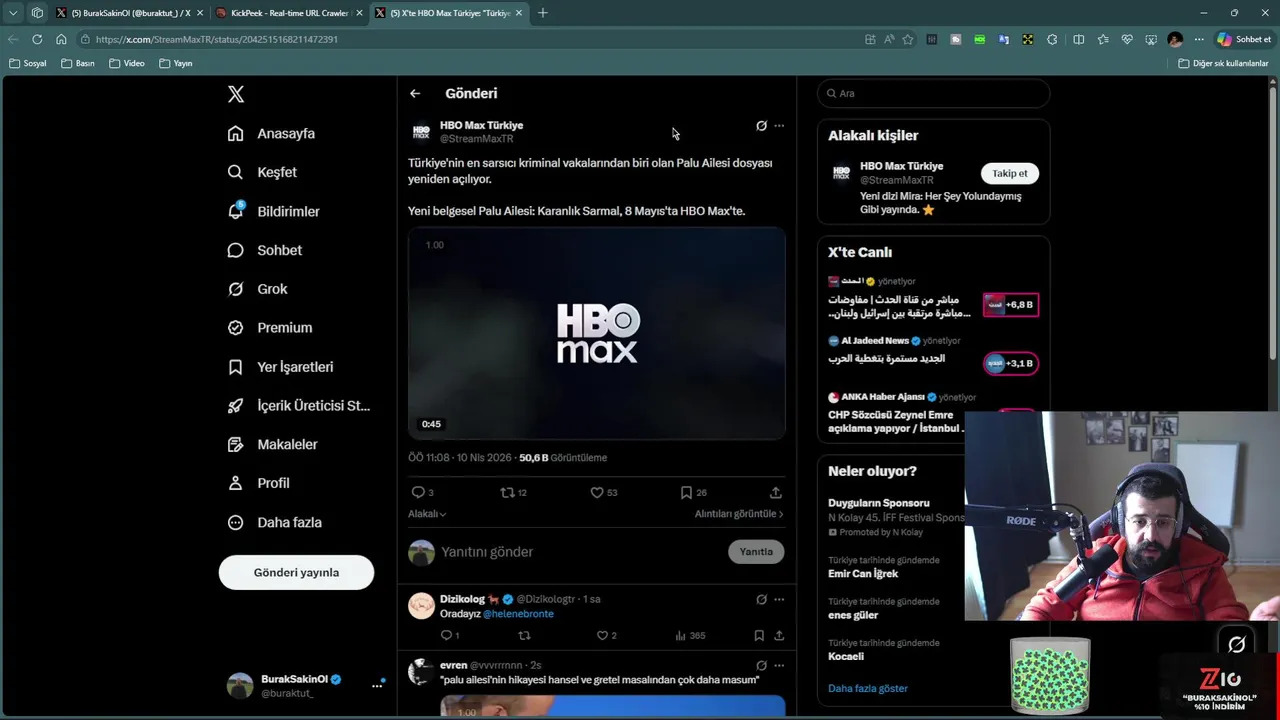Open Daha fazla menu

tap(275, 522)
